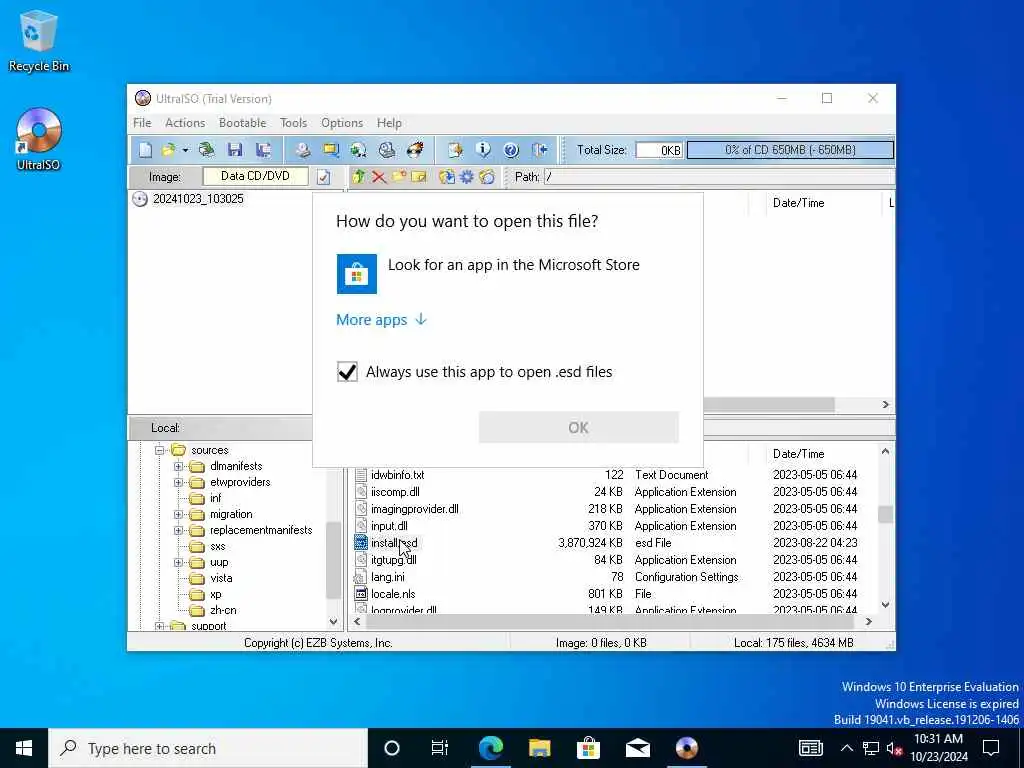Expand the uup folder node
This screenshot has width=1024, height=768.
(178, 562)
